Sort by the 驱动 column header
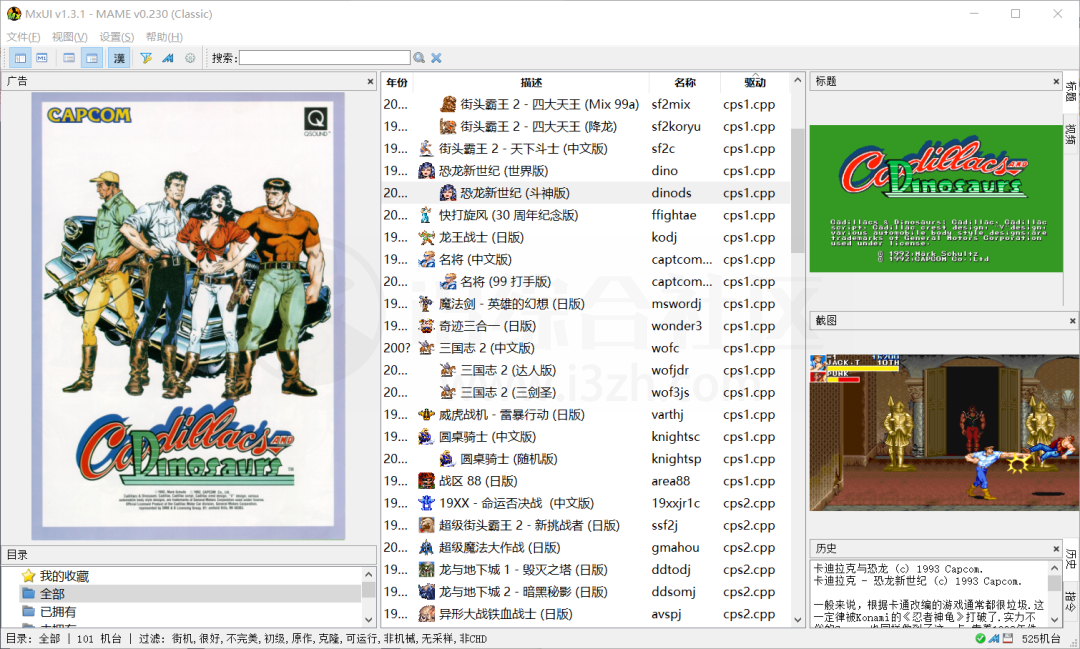The height and width of the screenshot is (649, 1080). pos(755,83)
